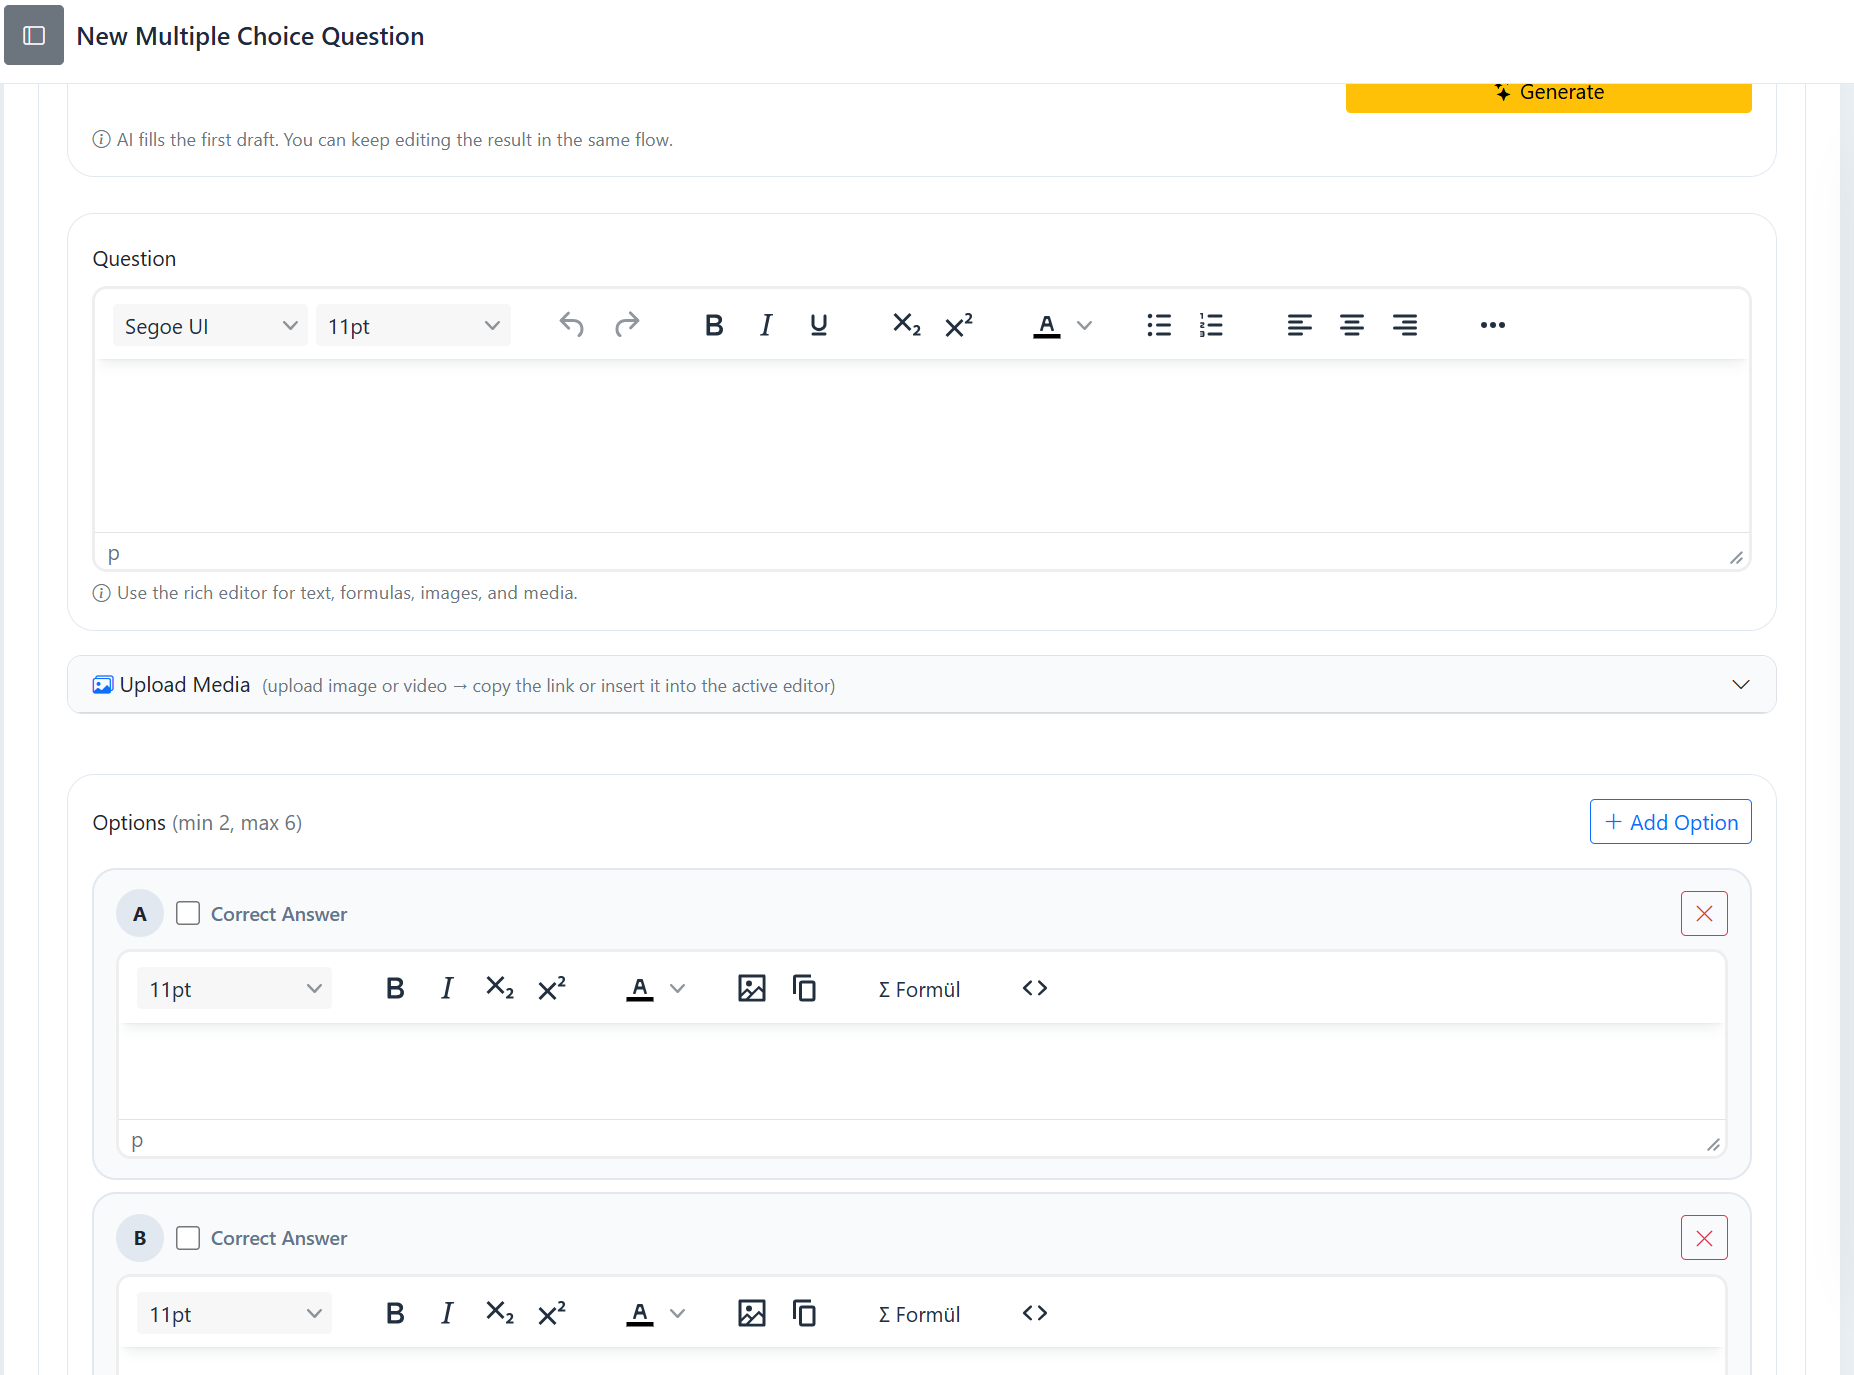1854x1375 pixels.
Task: Open the text color picker arrow in Question editor
Action: [1084, 325]
